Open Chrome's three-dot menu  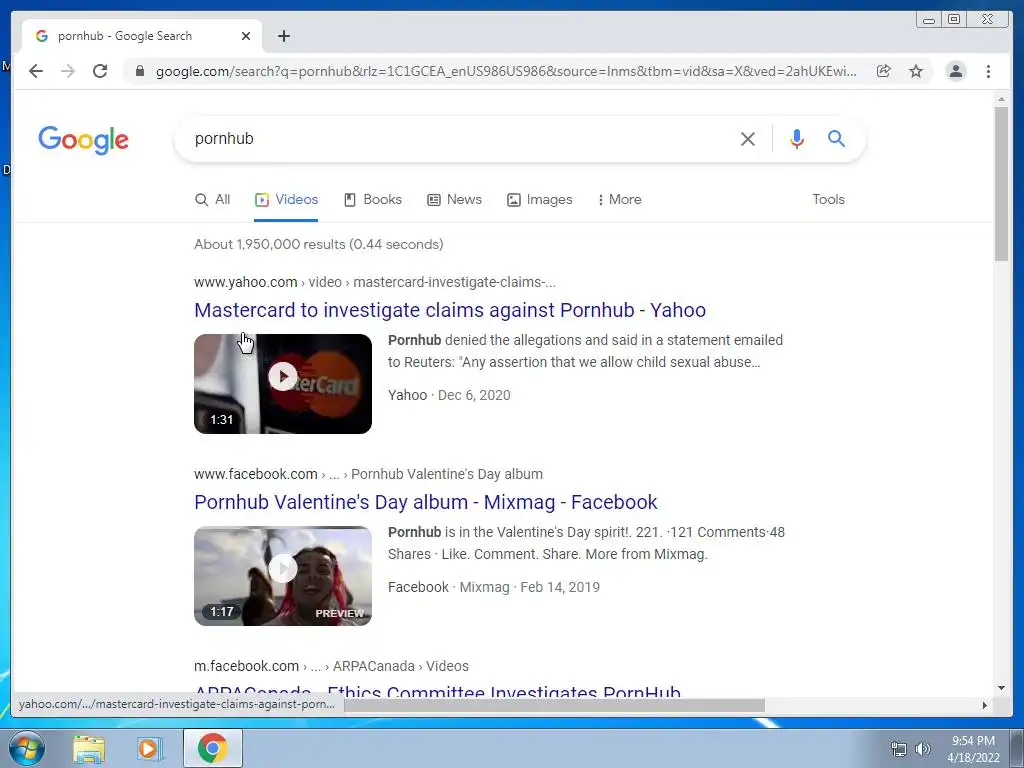pyautogui.click(x=988, y=71)
